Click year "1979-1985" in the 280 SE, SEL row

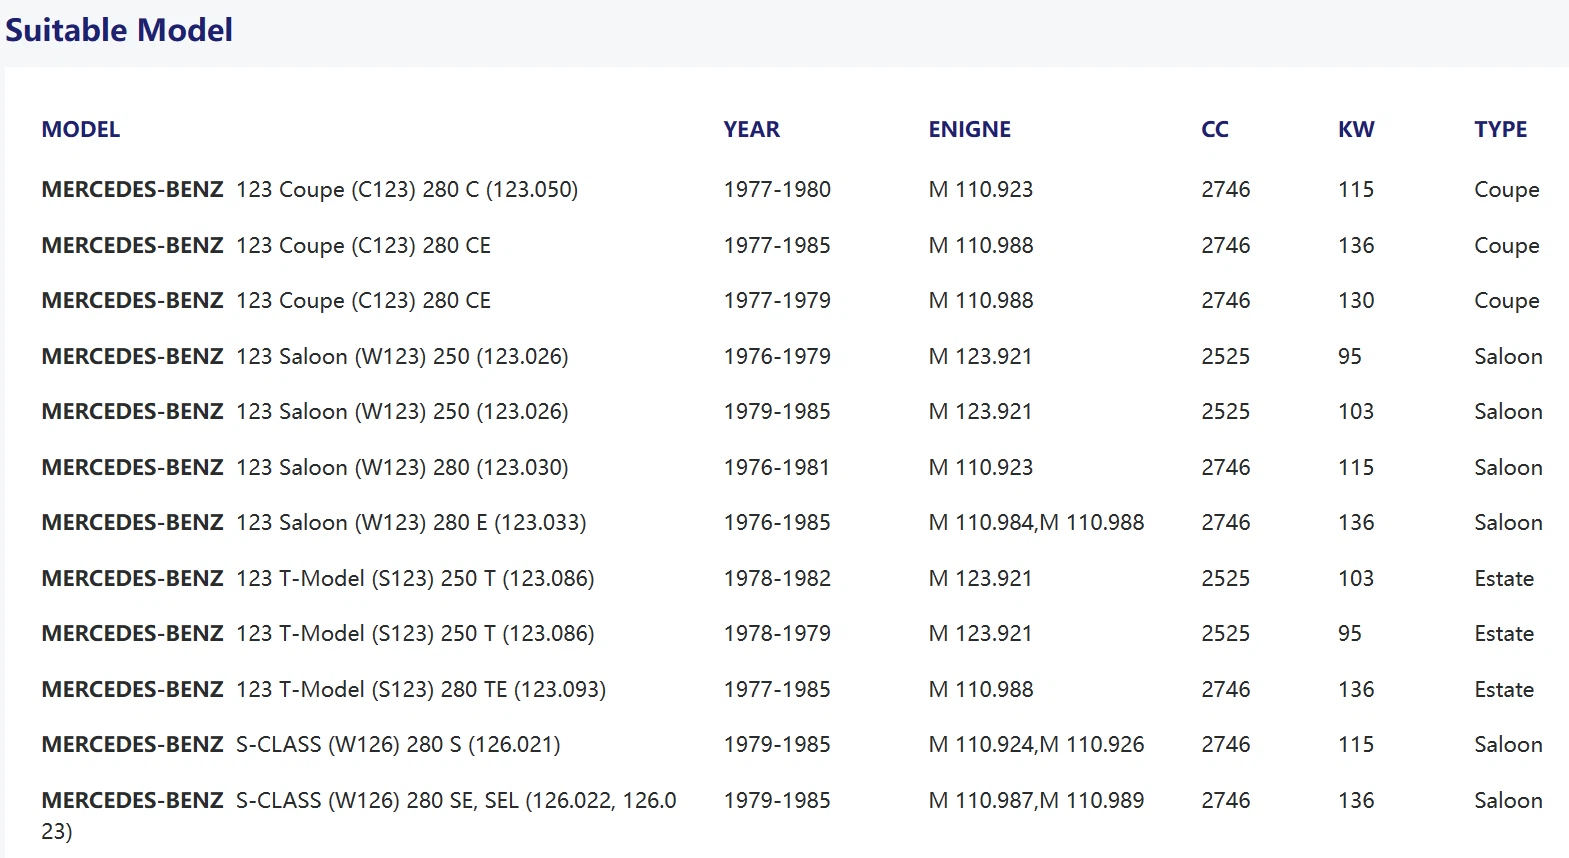(x=777, y=800)
